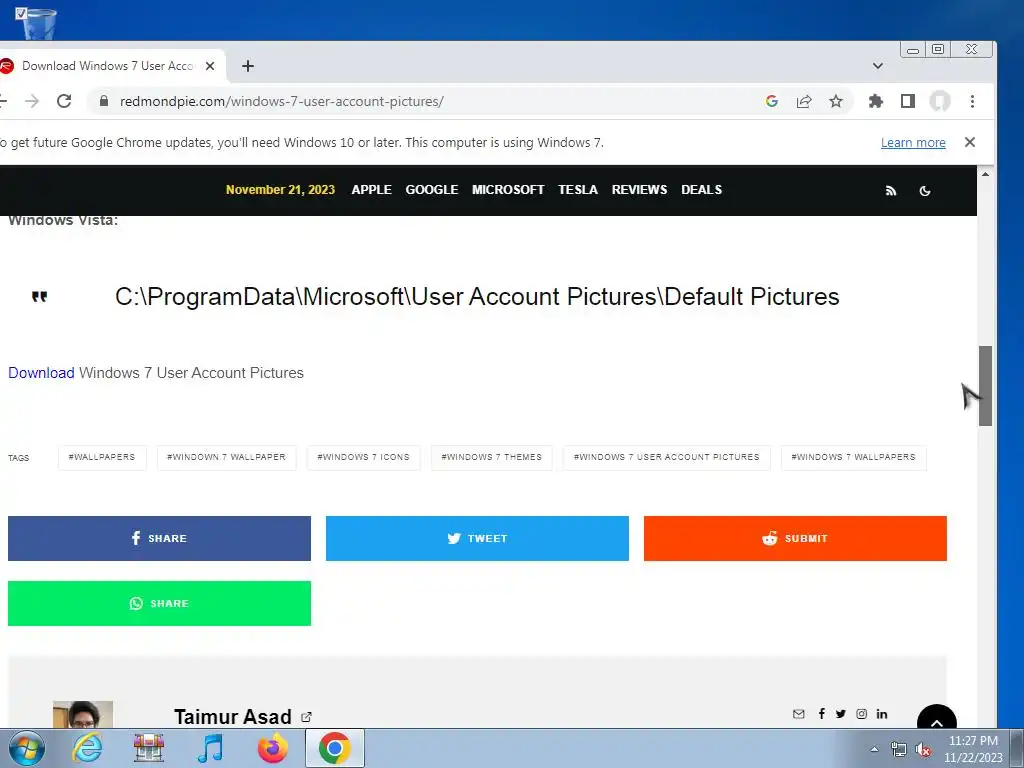Open the #WALLPAPERS tag
The height and width of the screenshot is (768, 1024).
pos(102,457)
